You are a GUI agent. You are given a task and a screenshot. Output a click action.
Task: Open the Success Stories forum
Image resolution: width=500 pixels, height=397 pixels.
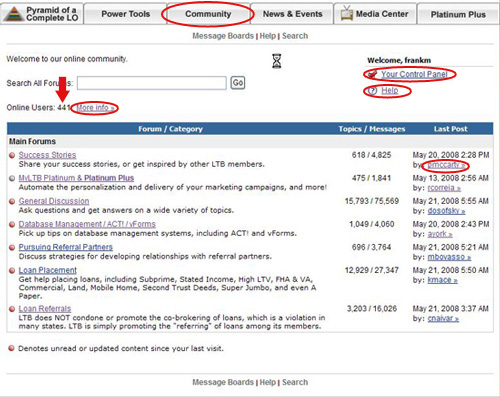click(x=47, y=155)
